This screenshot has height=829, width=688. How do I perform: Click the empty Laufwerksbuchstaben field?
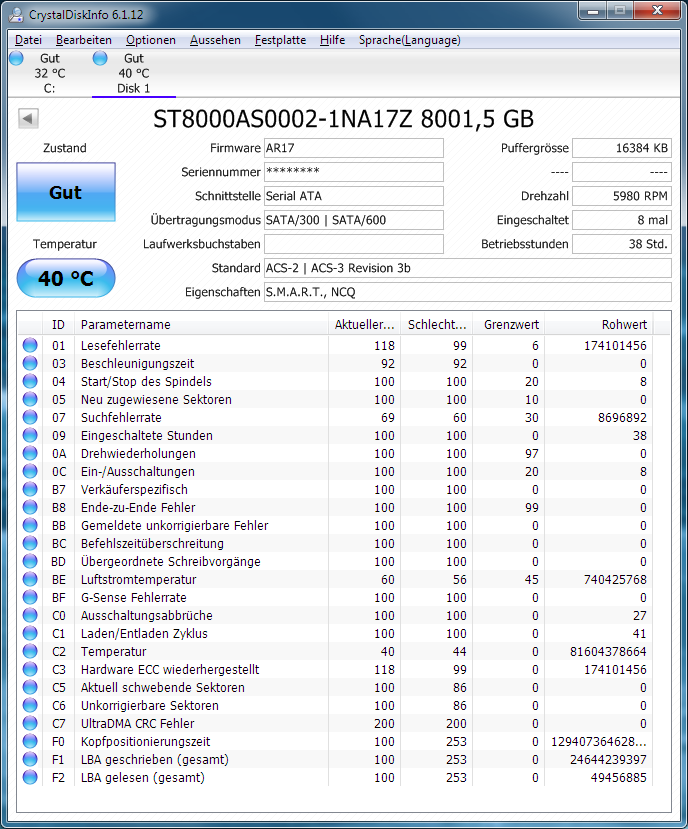click(354, 244)
